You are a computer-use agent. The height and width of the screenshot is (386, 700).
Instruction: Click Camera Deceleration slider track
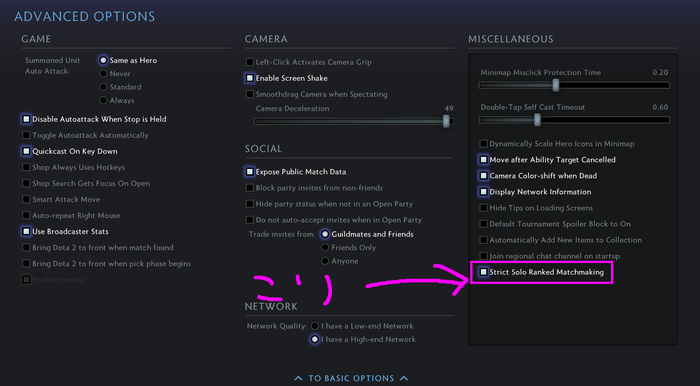coord(354,121)
